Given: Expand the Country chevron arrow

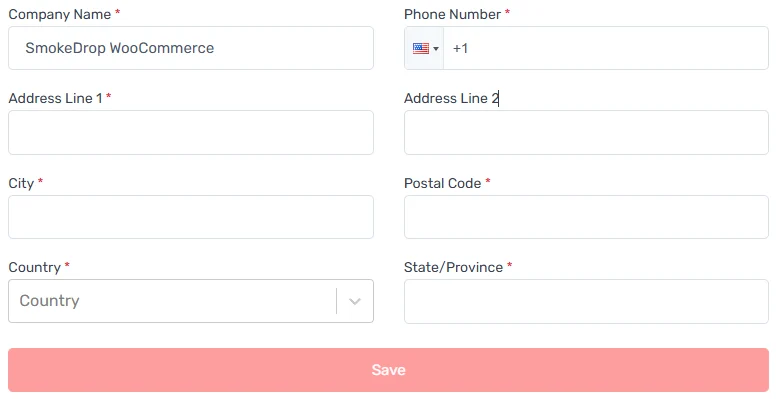Looking at the screenshot, I should (x=355, y=301).
